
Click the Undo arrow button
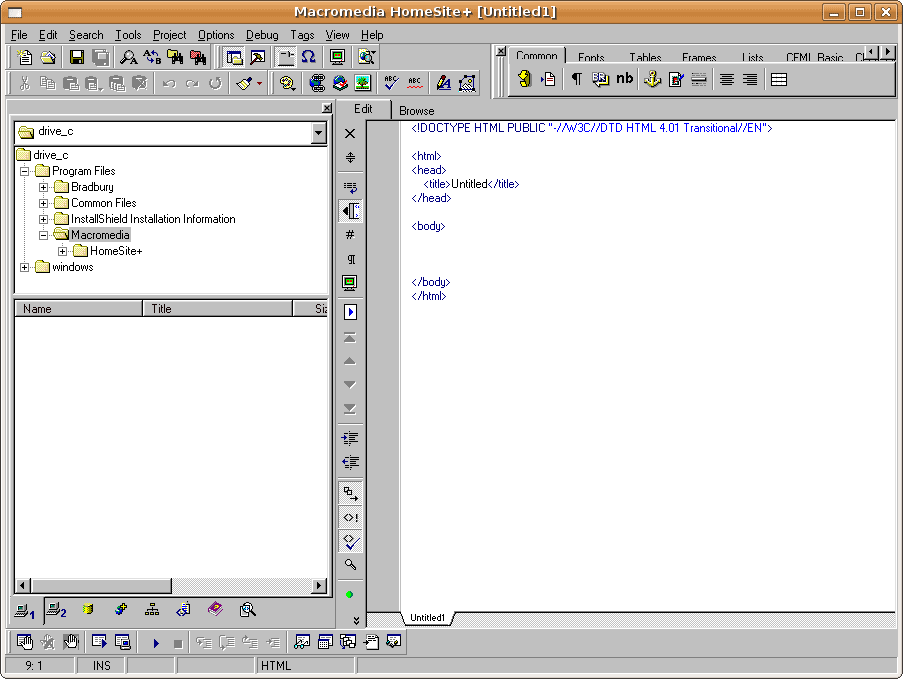[x=169, y=84]
